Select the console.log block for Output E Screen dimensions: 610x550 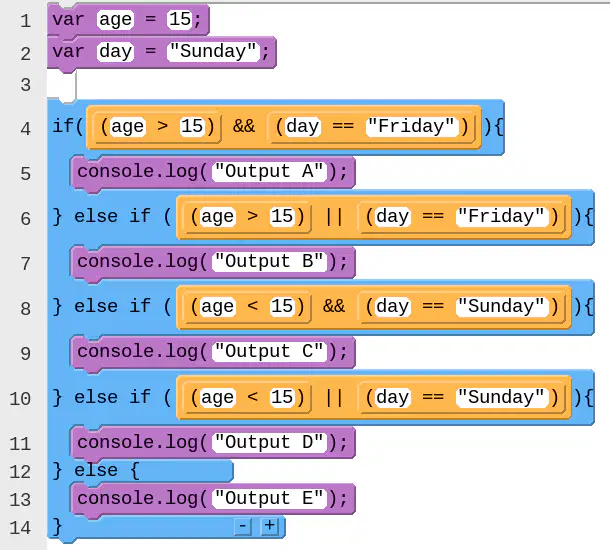coord(212,499)
